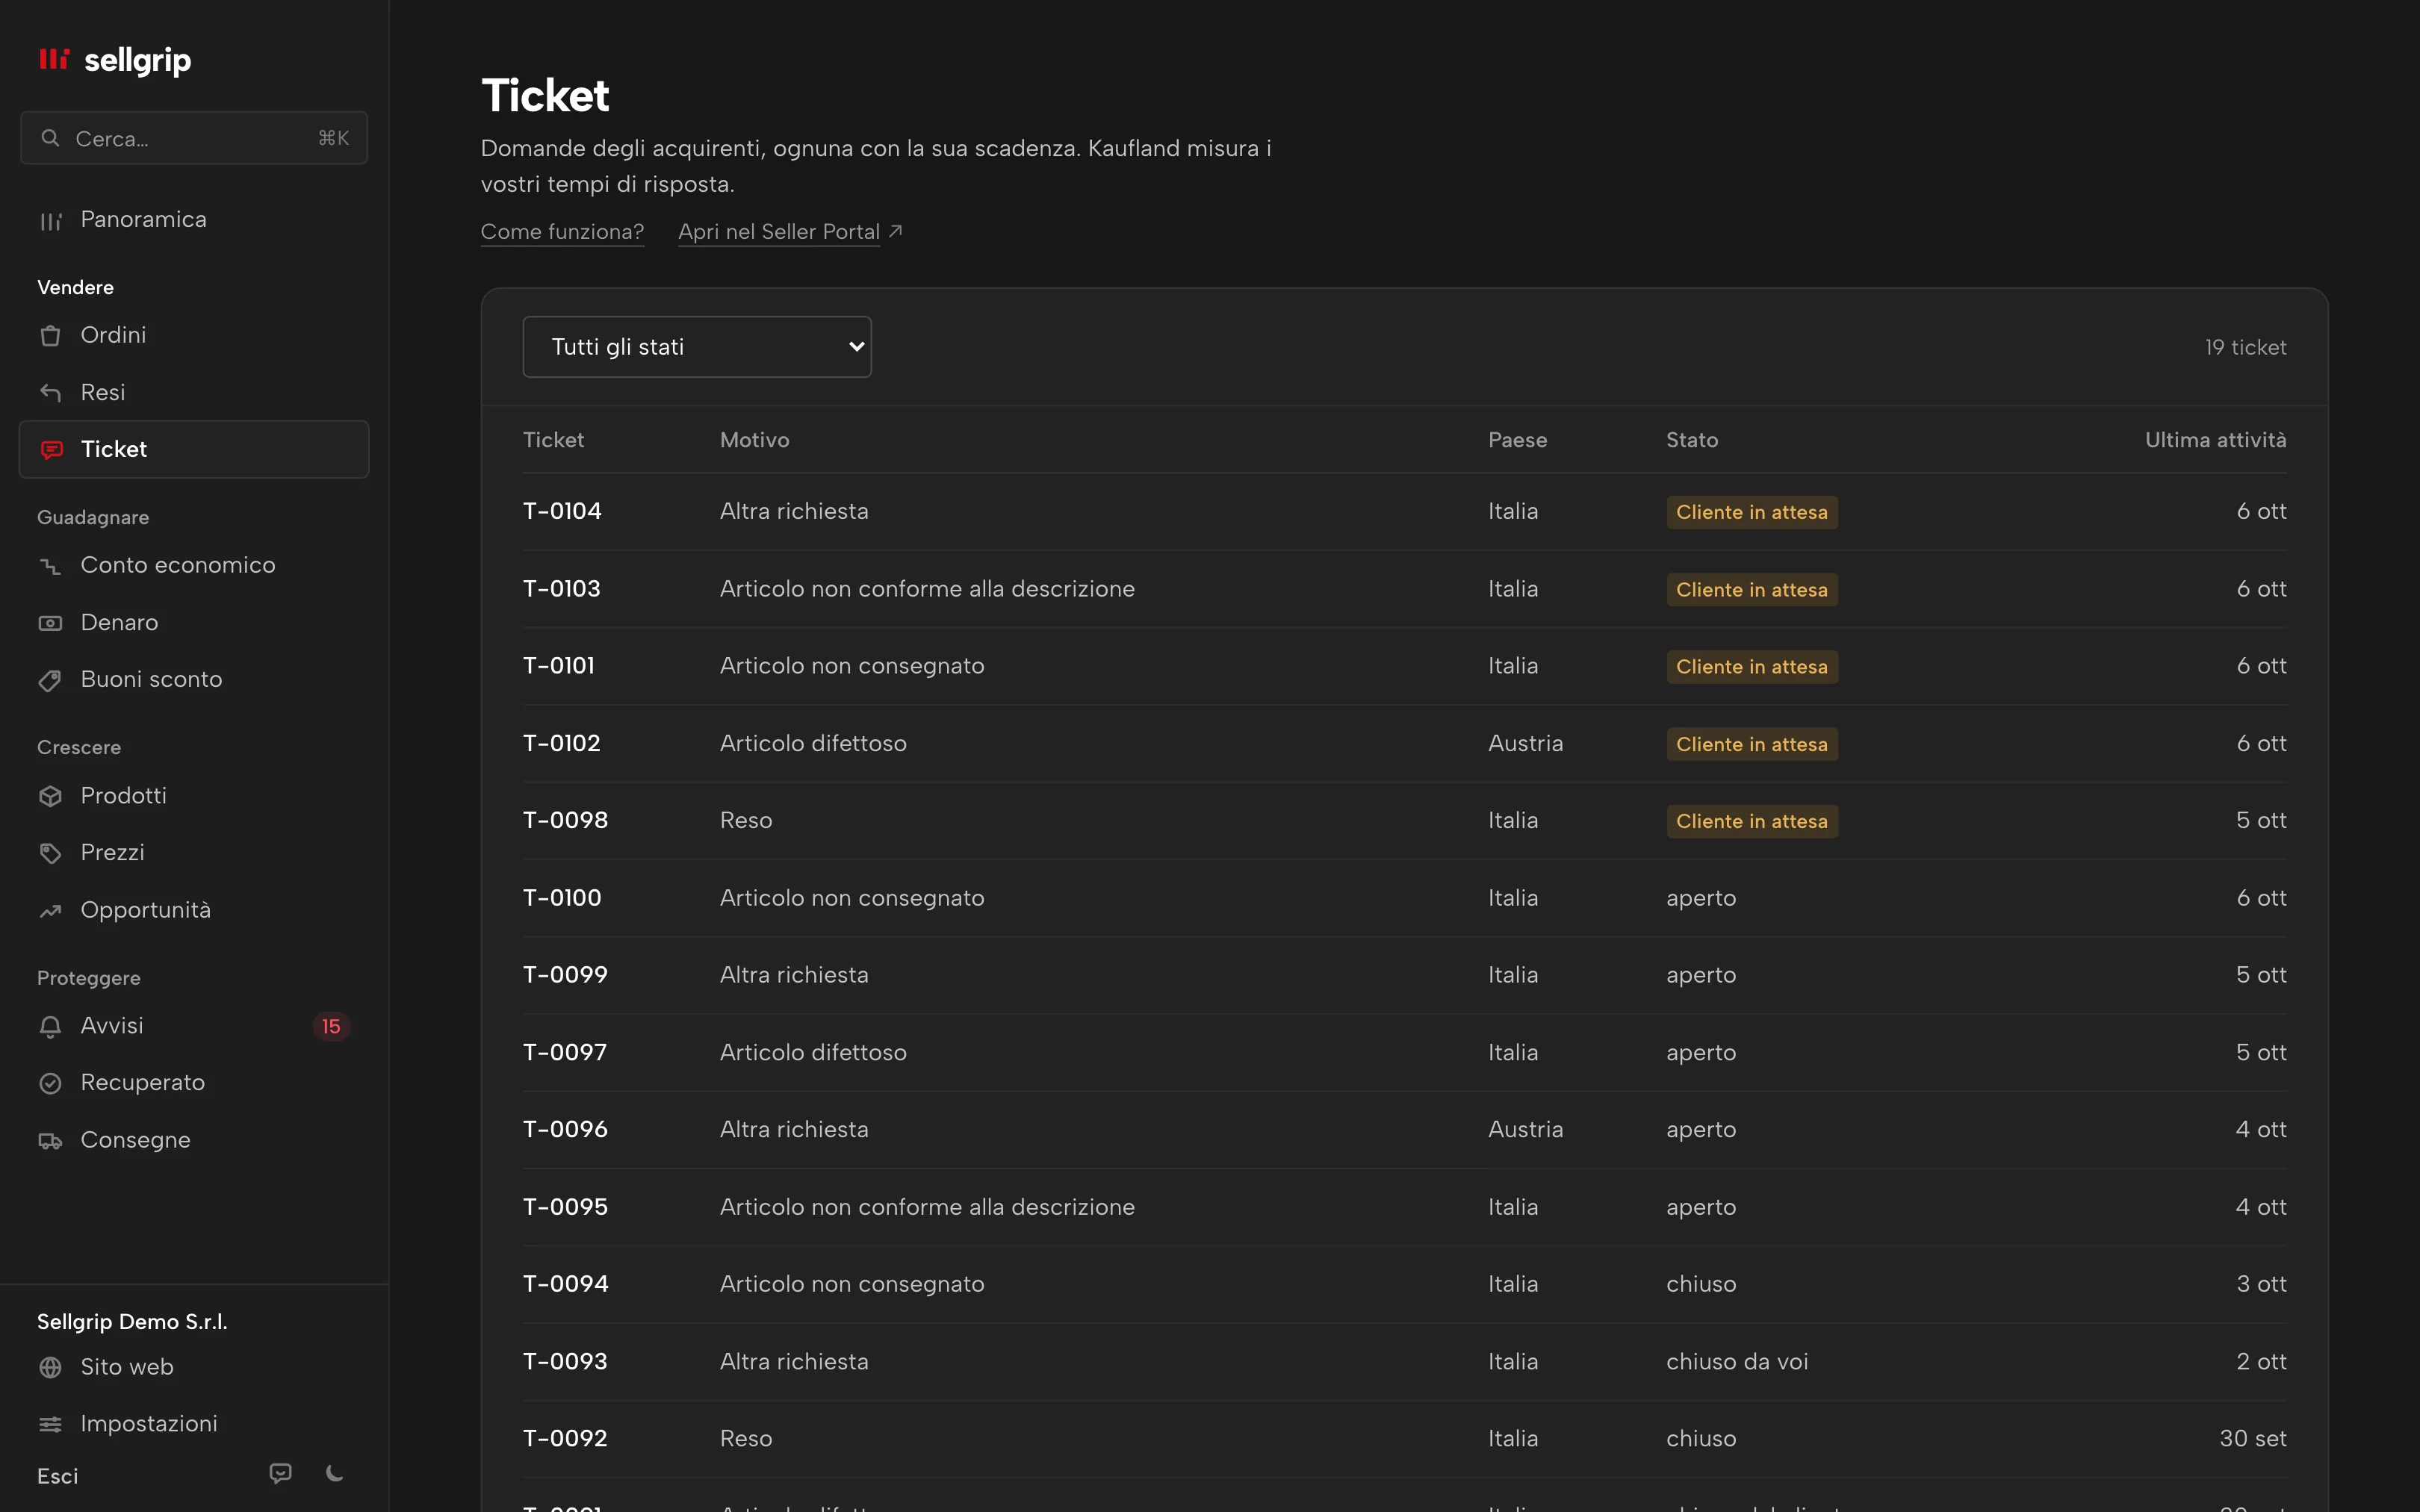Click the Avvisi bell icon

click(x=50, y=1026)
